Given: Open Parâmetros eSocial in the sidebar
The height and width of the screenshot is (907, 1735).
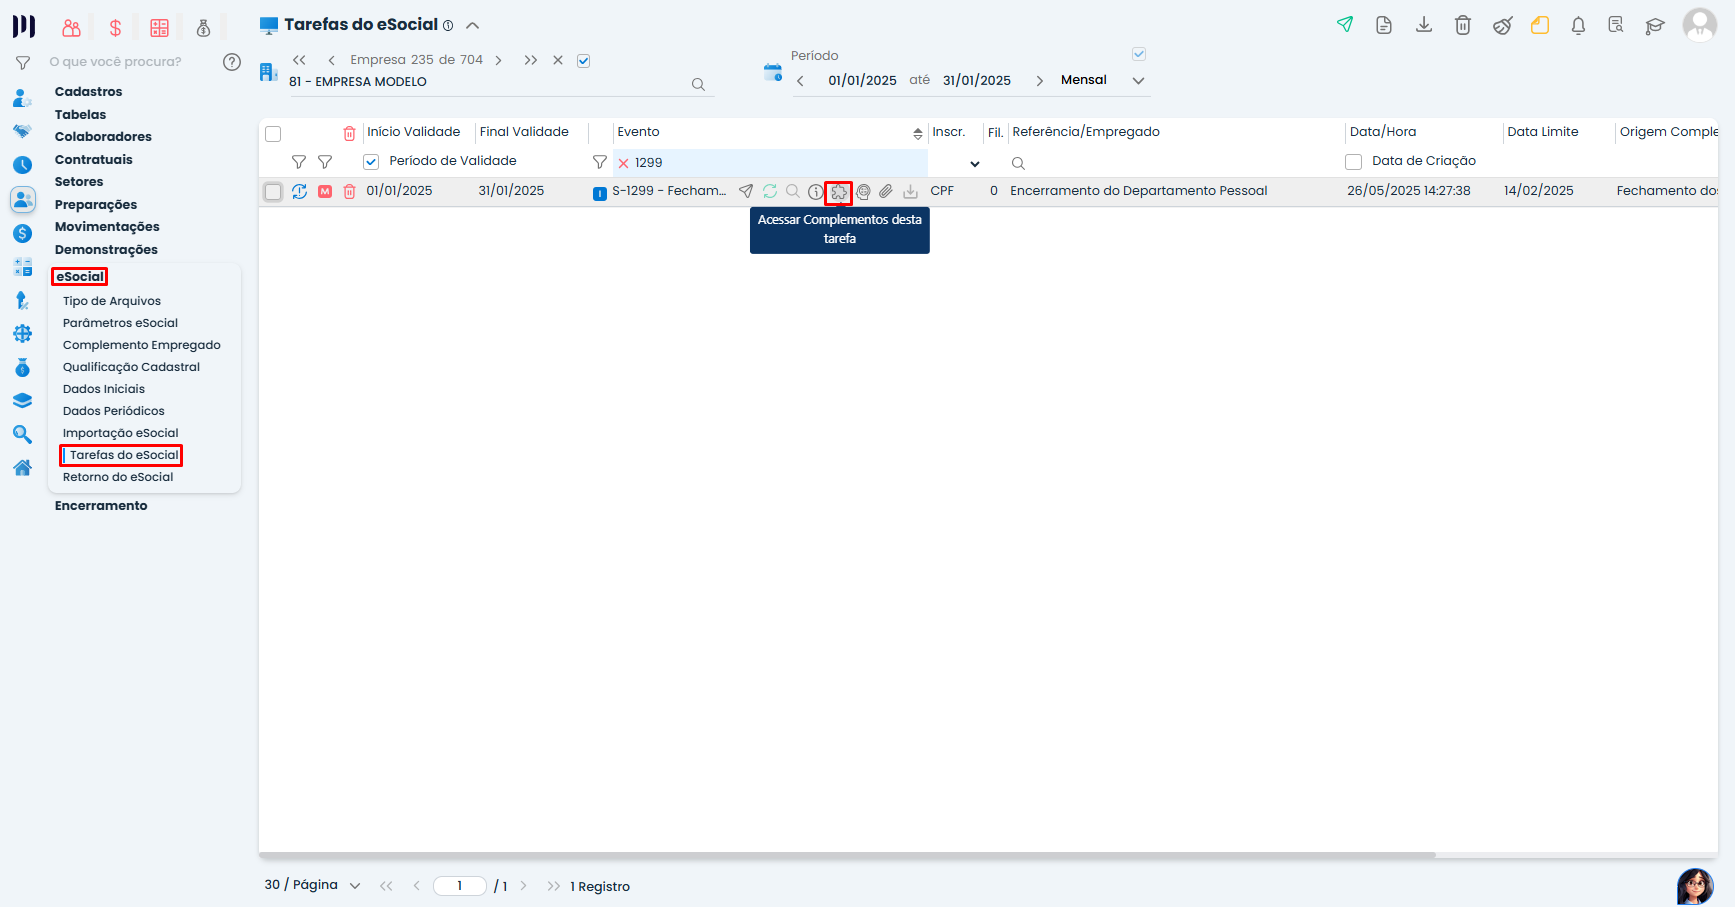Looking at the screenshot, I should click(120, 323).
